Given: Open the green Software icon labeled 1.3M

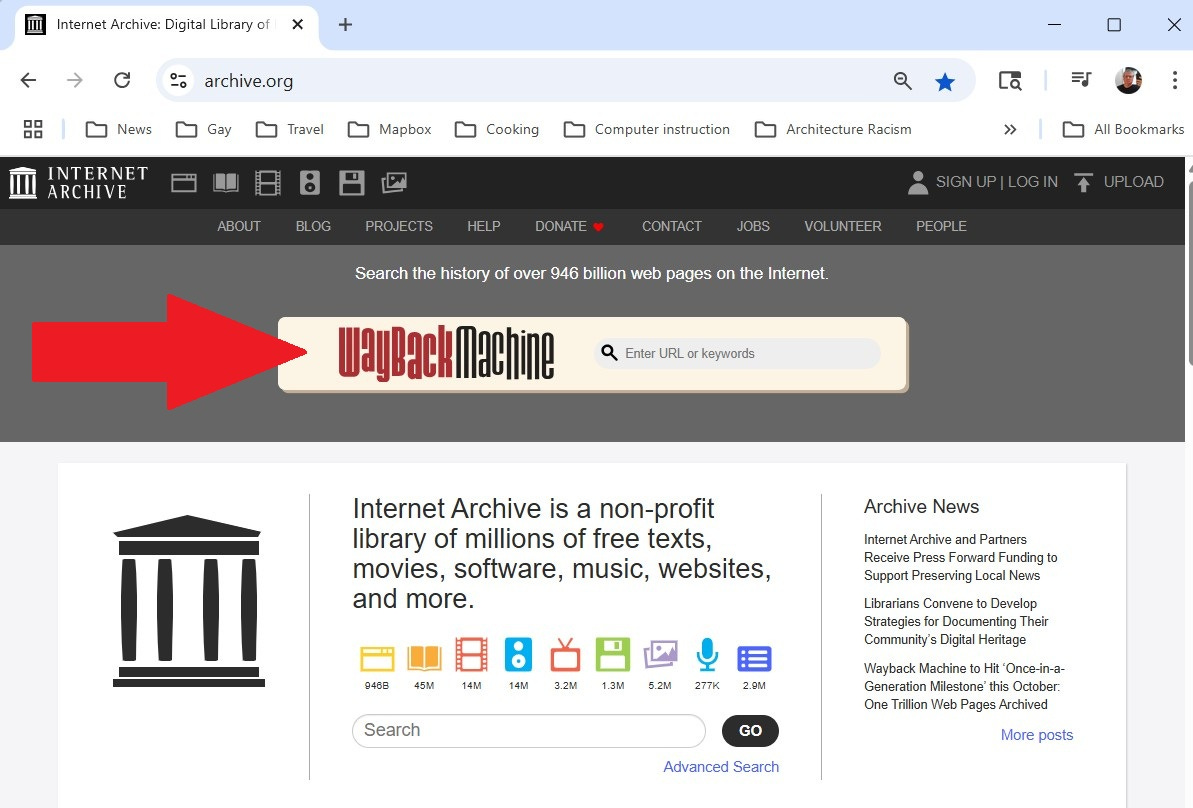Looking at the screenshot, I should tap(612, 654).
